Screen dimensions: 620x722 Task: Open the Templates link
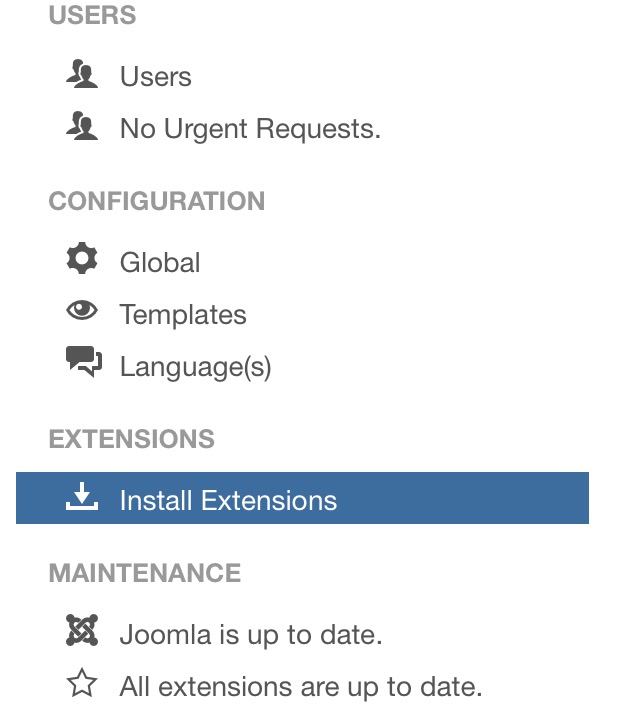183,315
